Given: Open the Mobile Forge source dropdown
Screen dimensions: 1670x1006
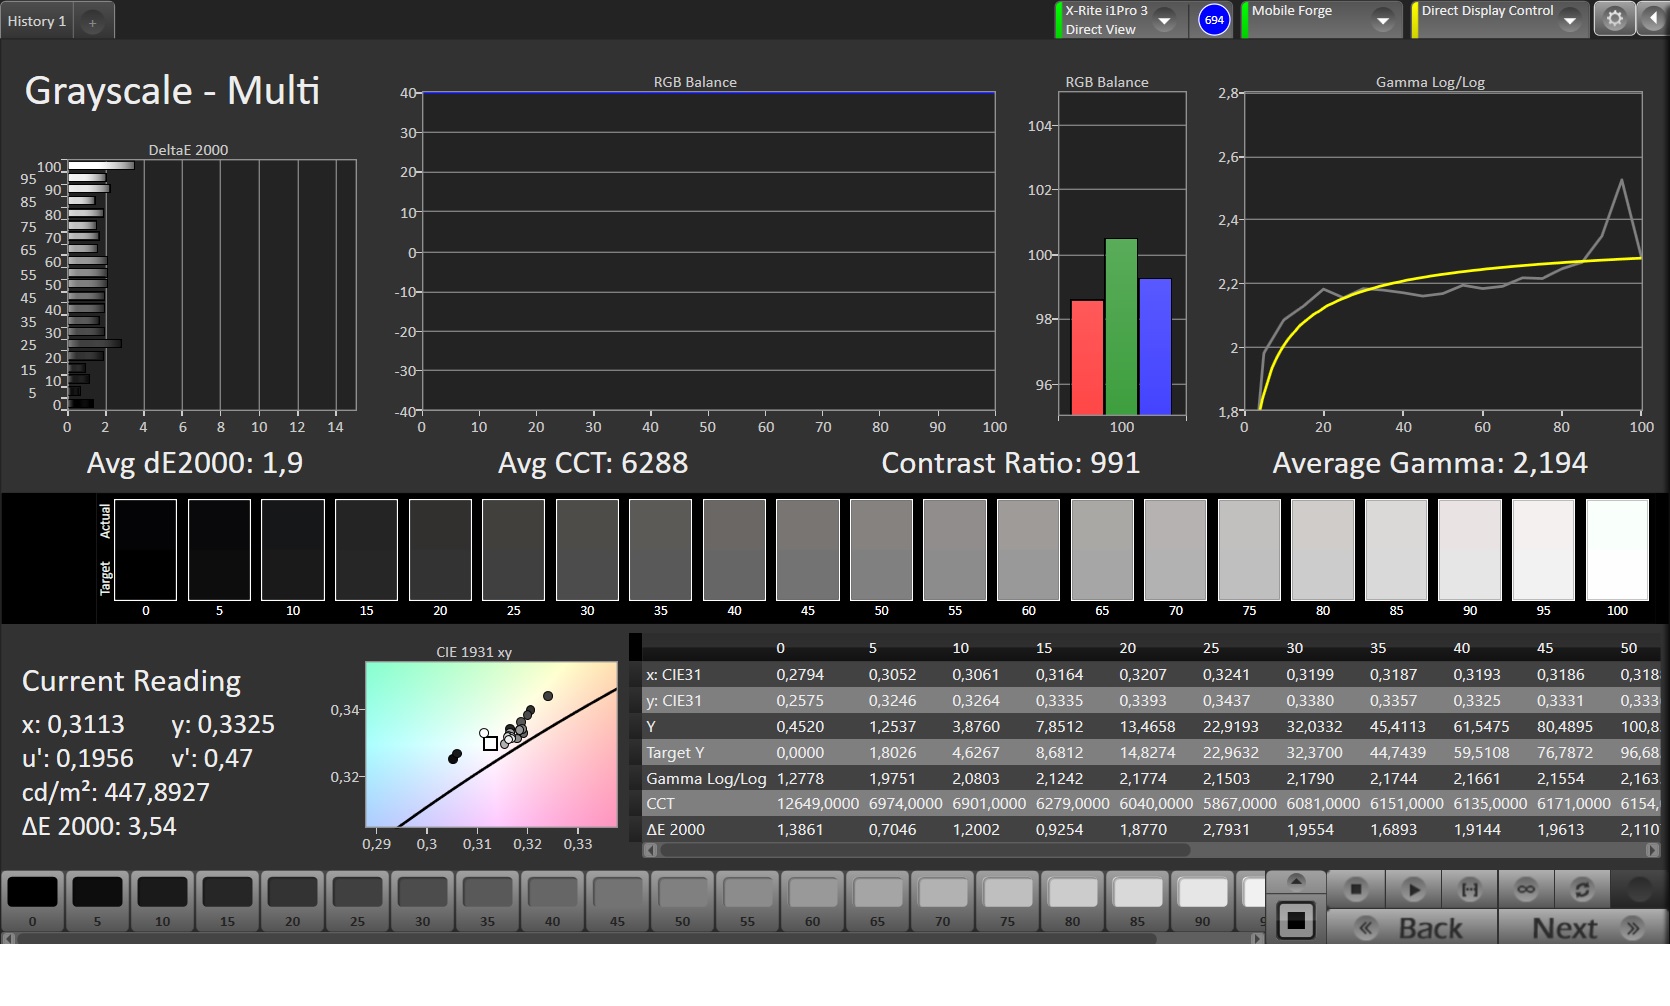Looking at the screenshot, I should (1382, 20).
